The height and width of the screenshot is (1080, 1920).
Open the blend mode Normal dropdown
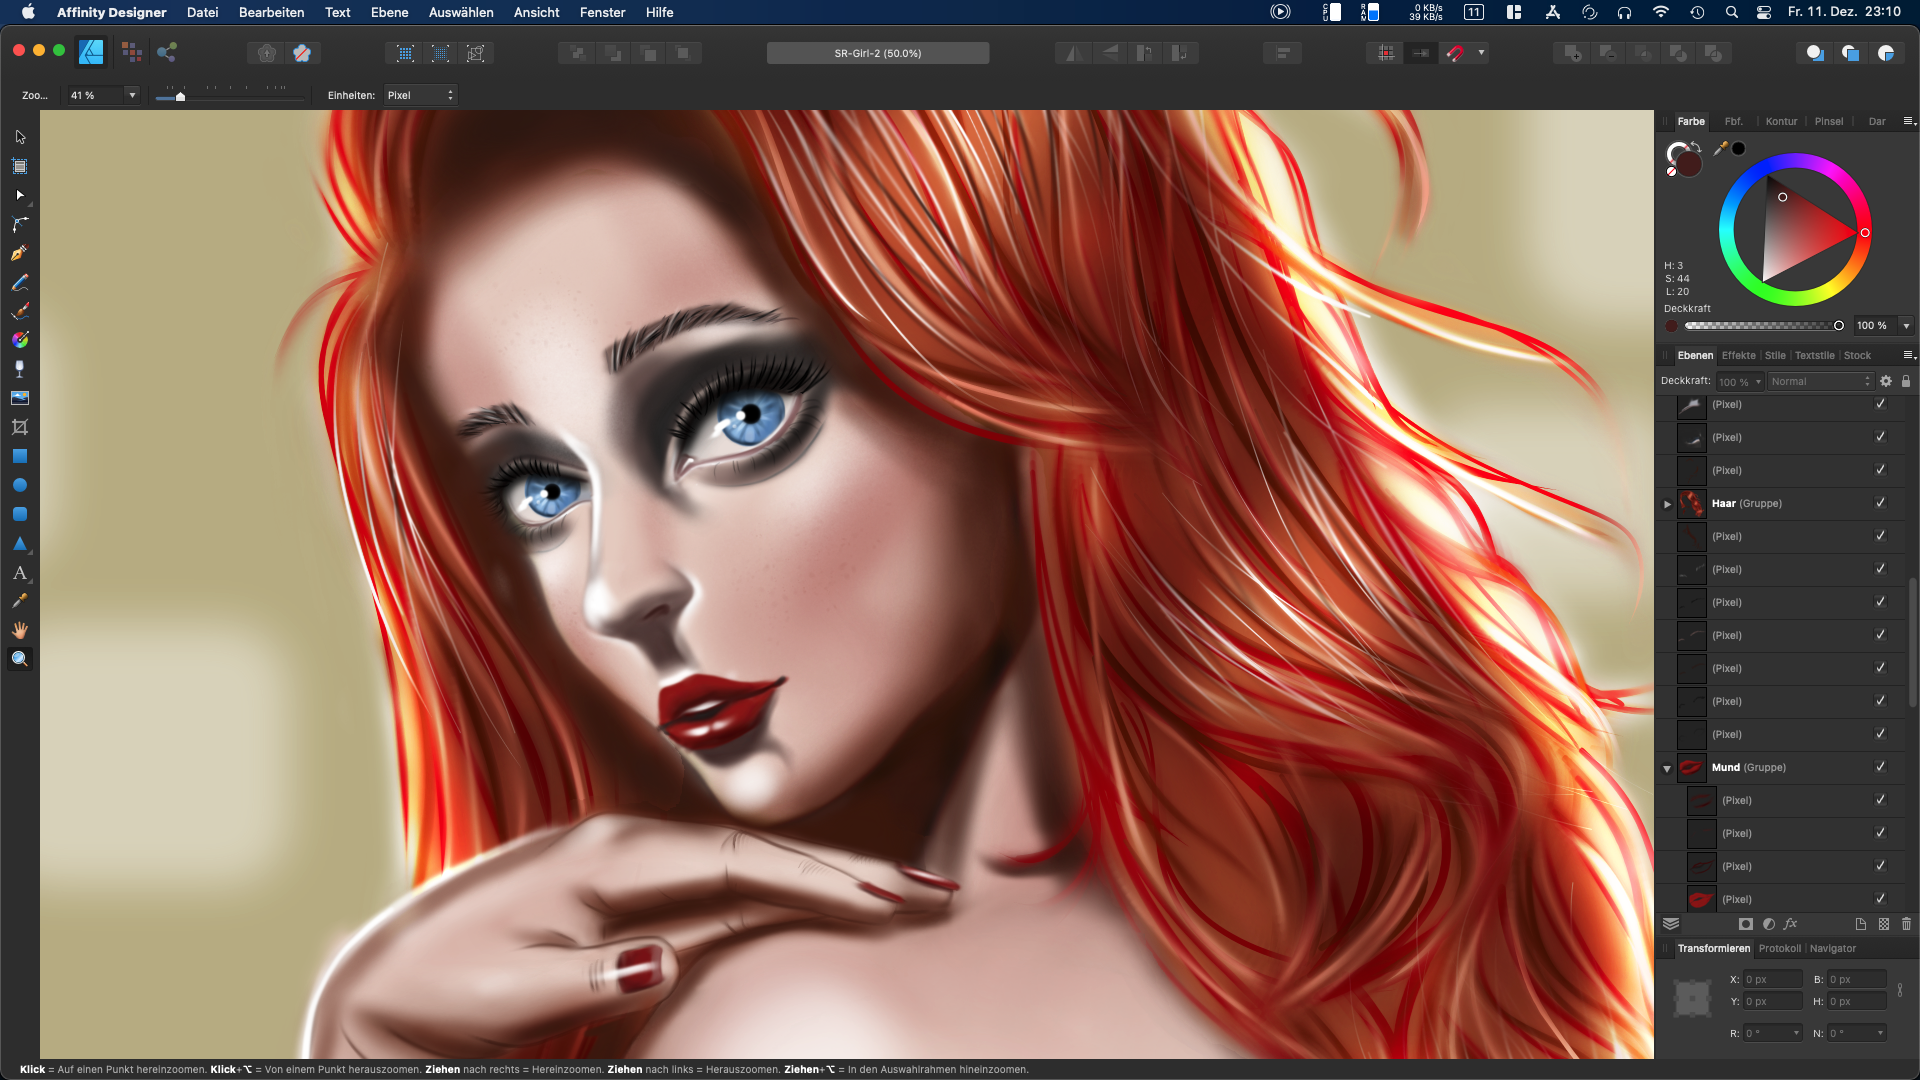point(1819,381)
